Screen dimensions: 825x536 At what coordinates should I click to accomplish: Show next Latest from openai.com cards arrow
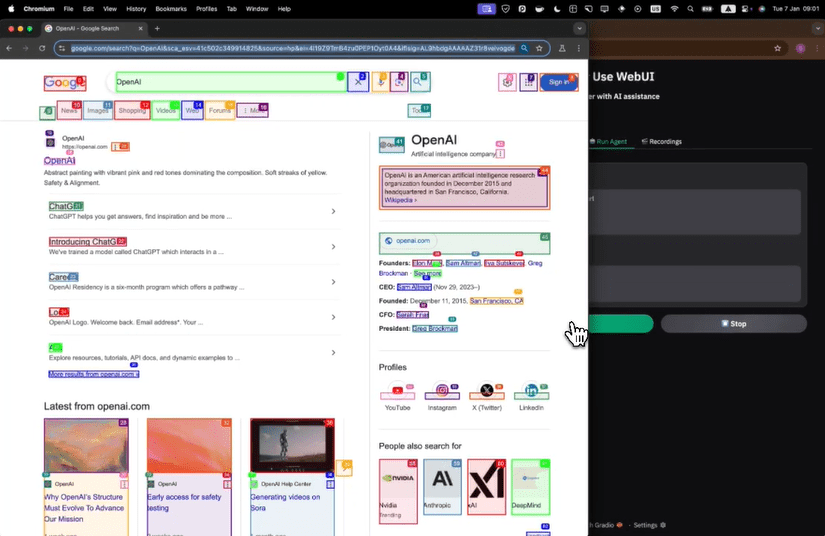[344, 468]
